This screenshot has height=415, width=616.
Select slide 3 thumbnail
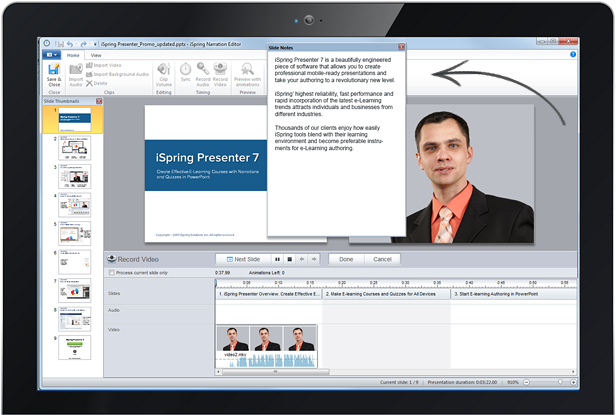(75, 176)
